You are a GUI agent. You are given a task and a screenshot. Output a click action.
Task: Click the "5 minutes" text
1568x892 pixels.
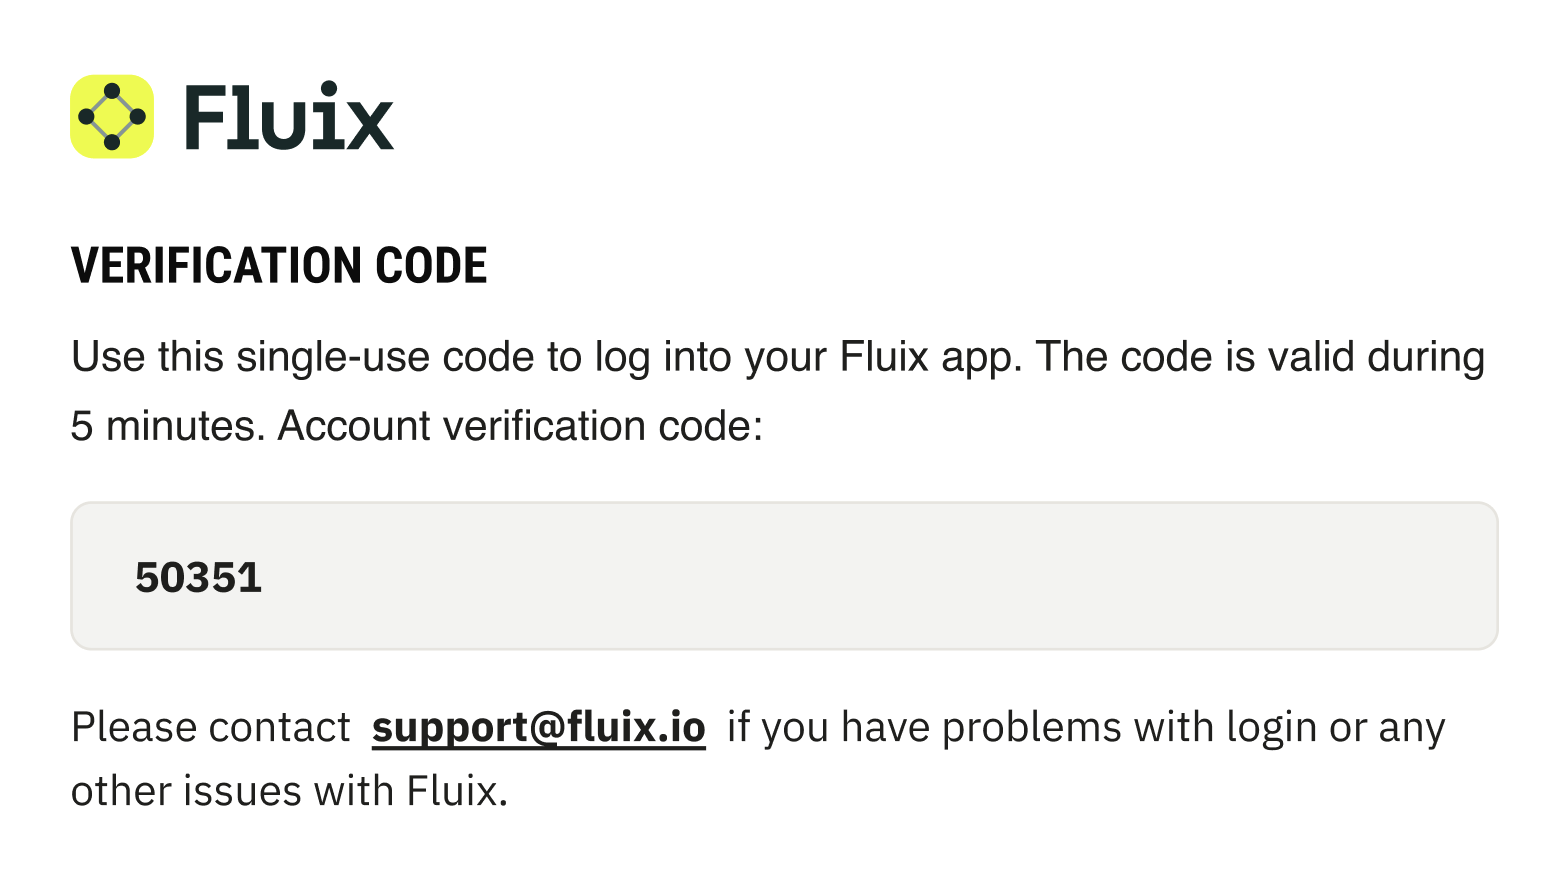167,427
